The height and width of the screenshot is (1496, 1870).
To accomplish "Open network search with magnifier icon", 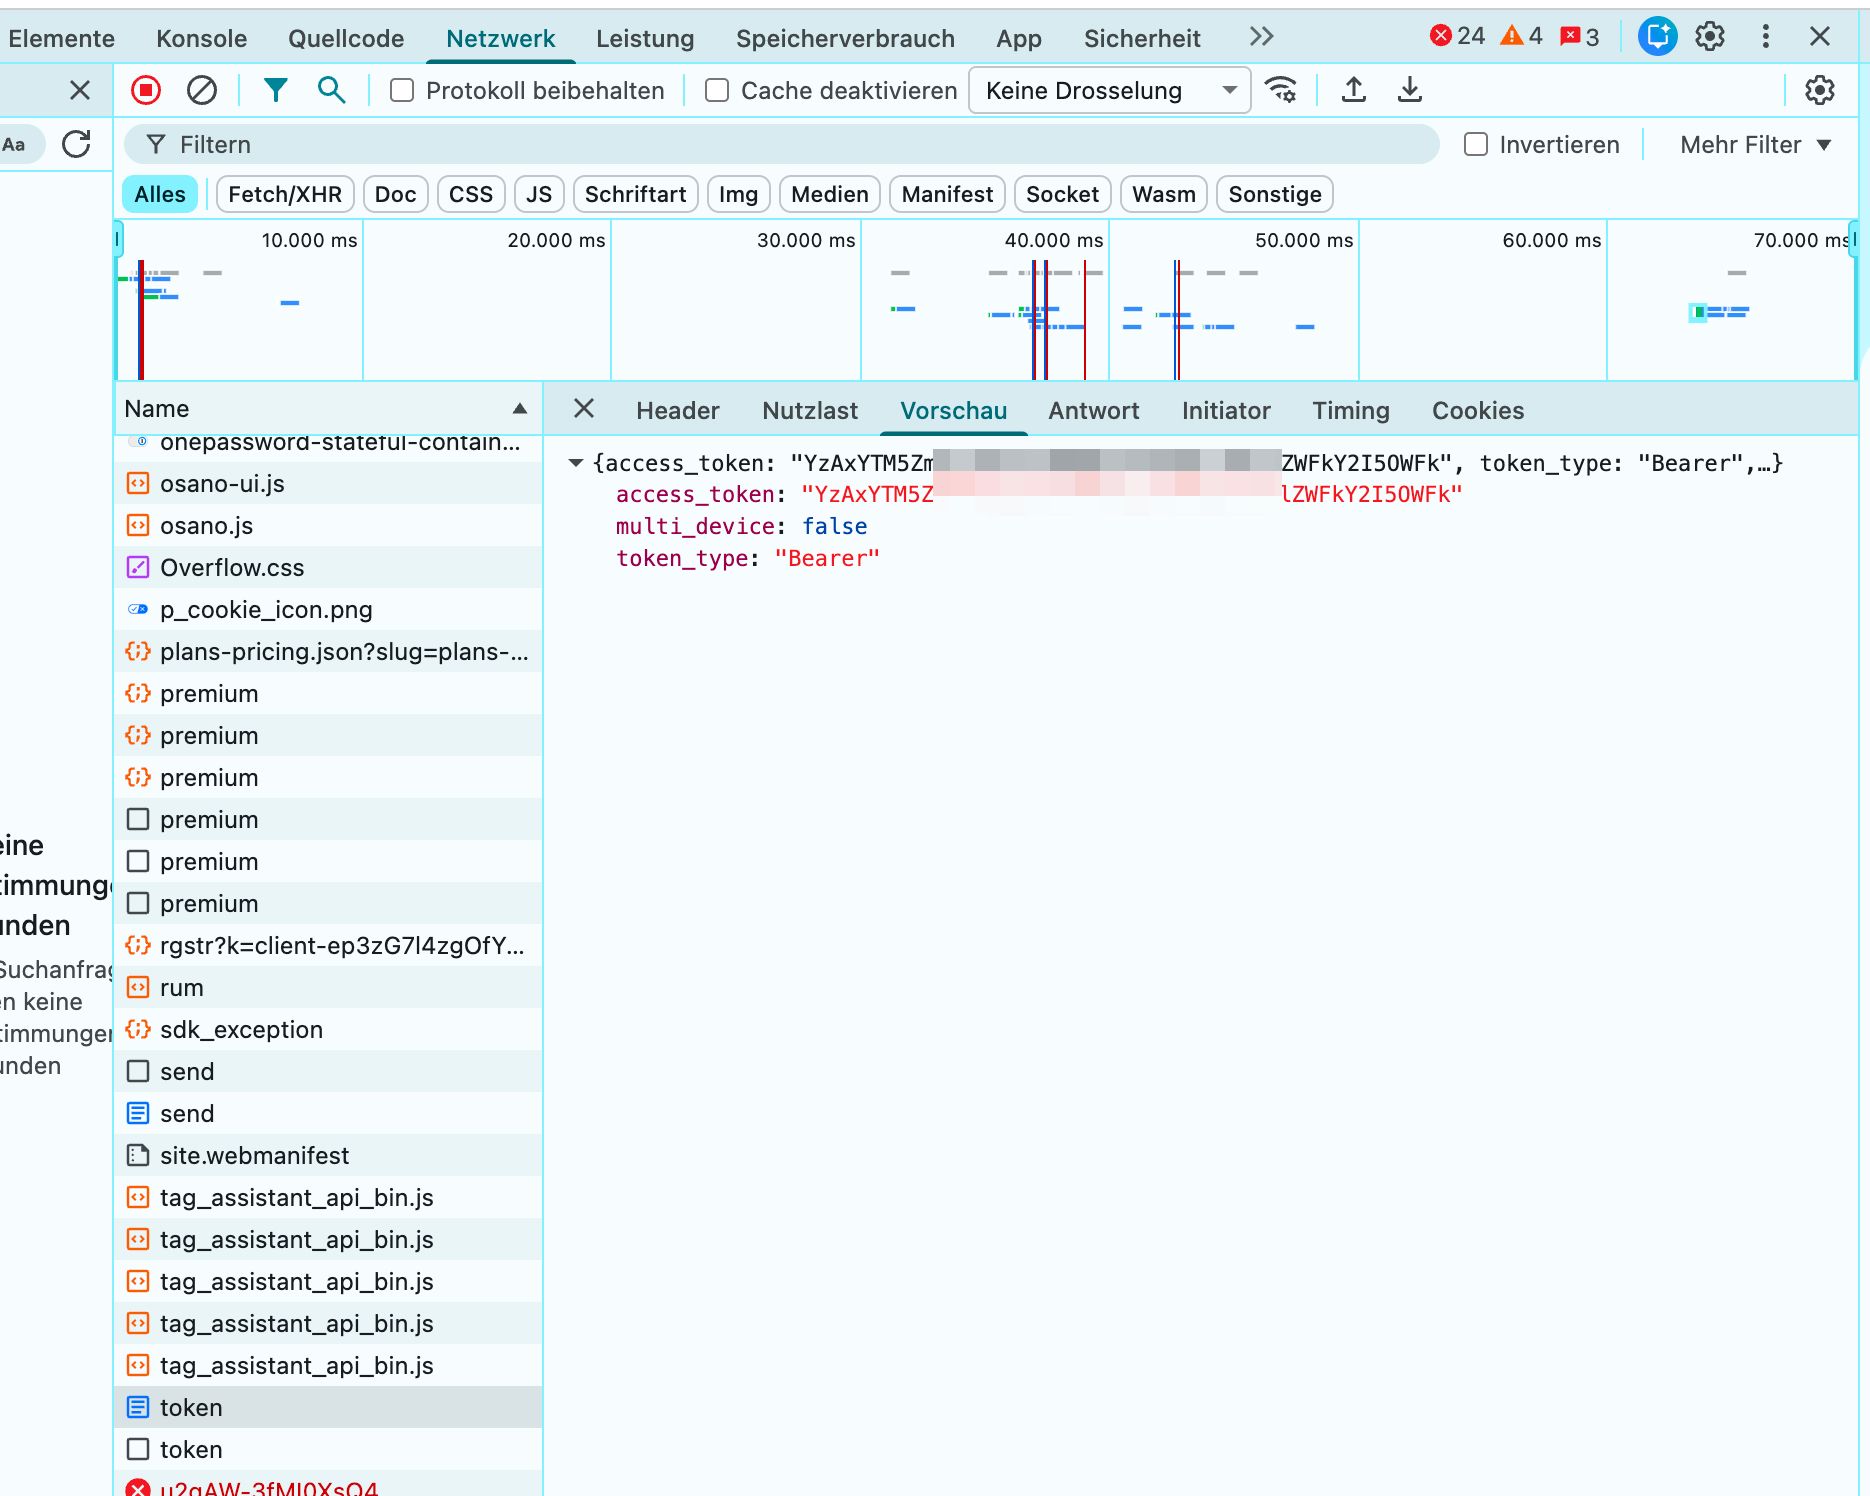I will pyautogui.click(x=331, y=91).
